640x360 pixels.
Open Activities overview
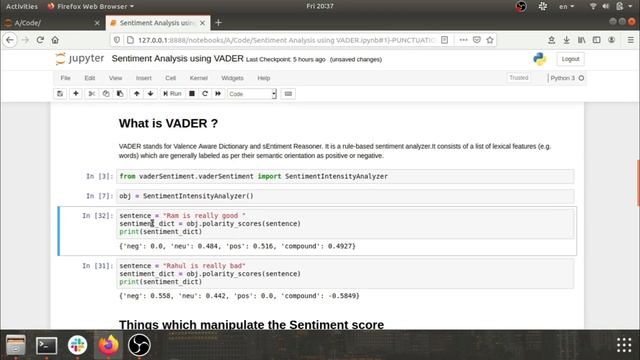[22, 6]
